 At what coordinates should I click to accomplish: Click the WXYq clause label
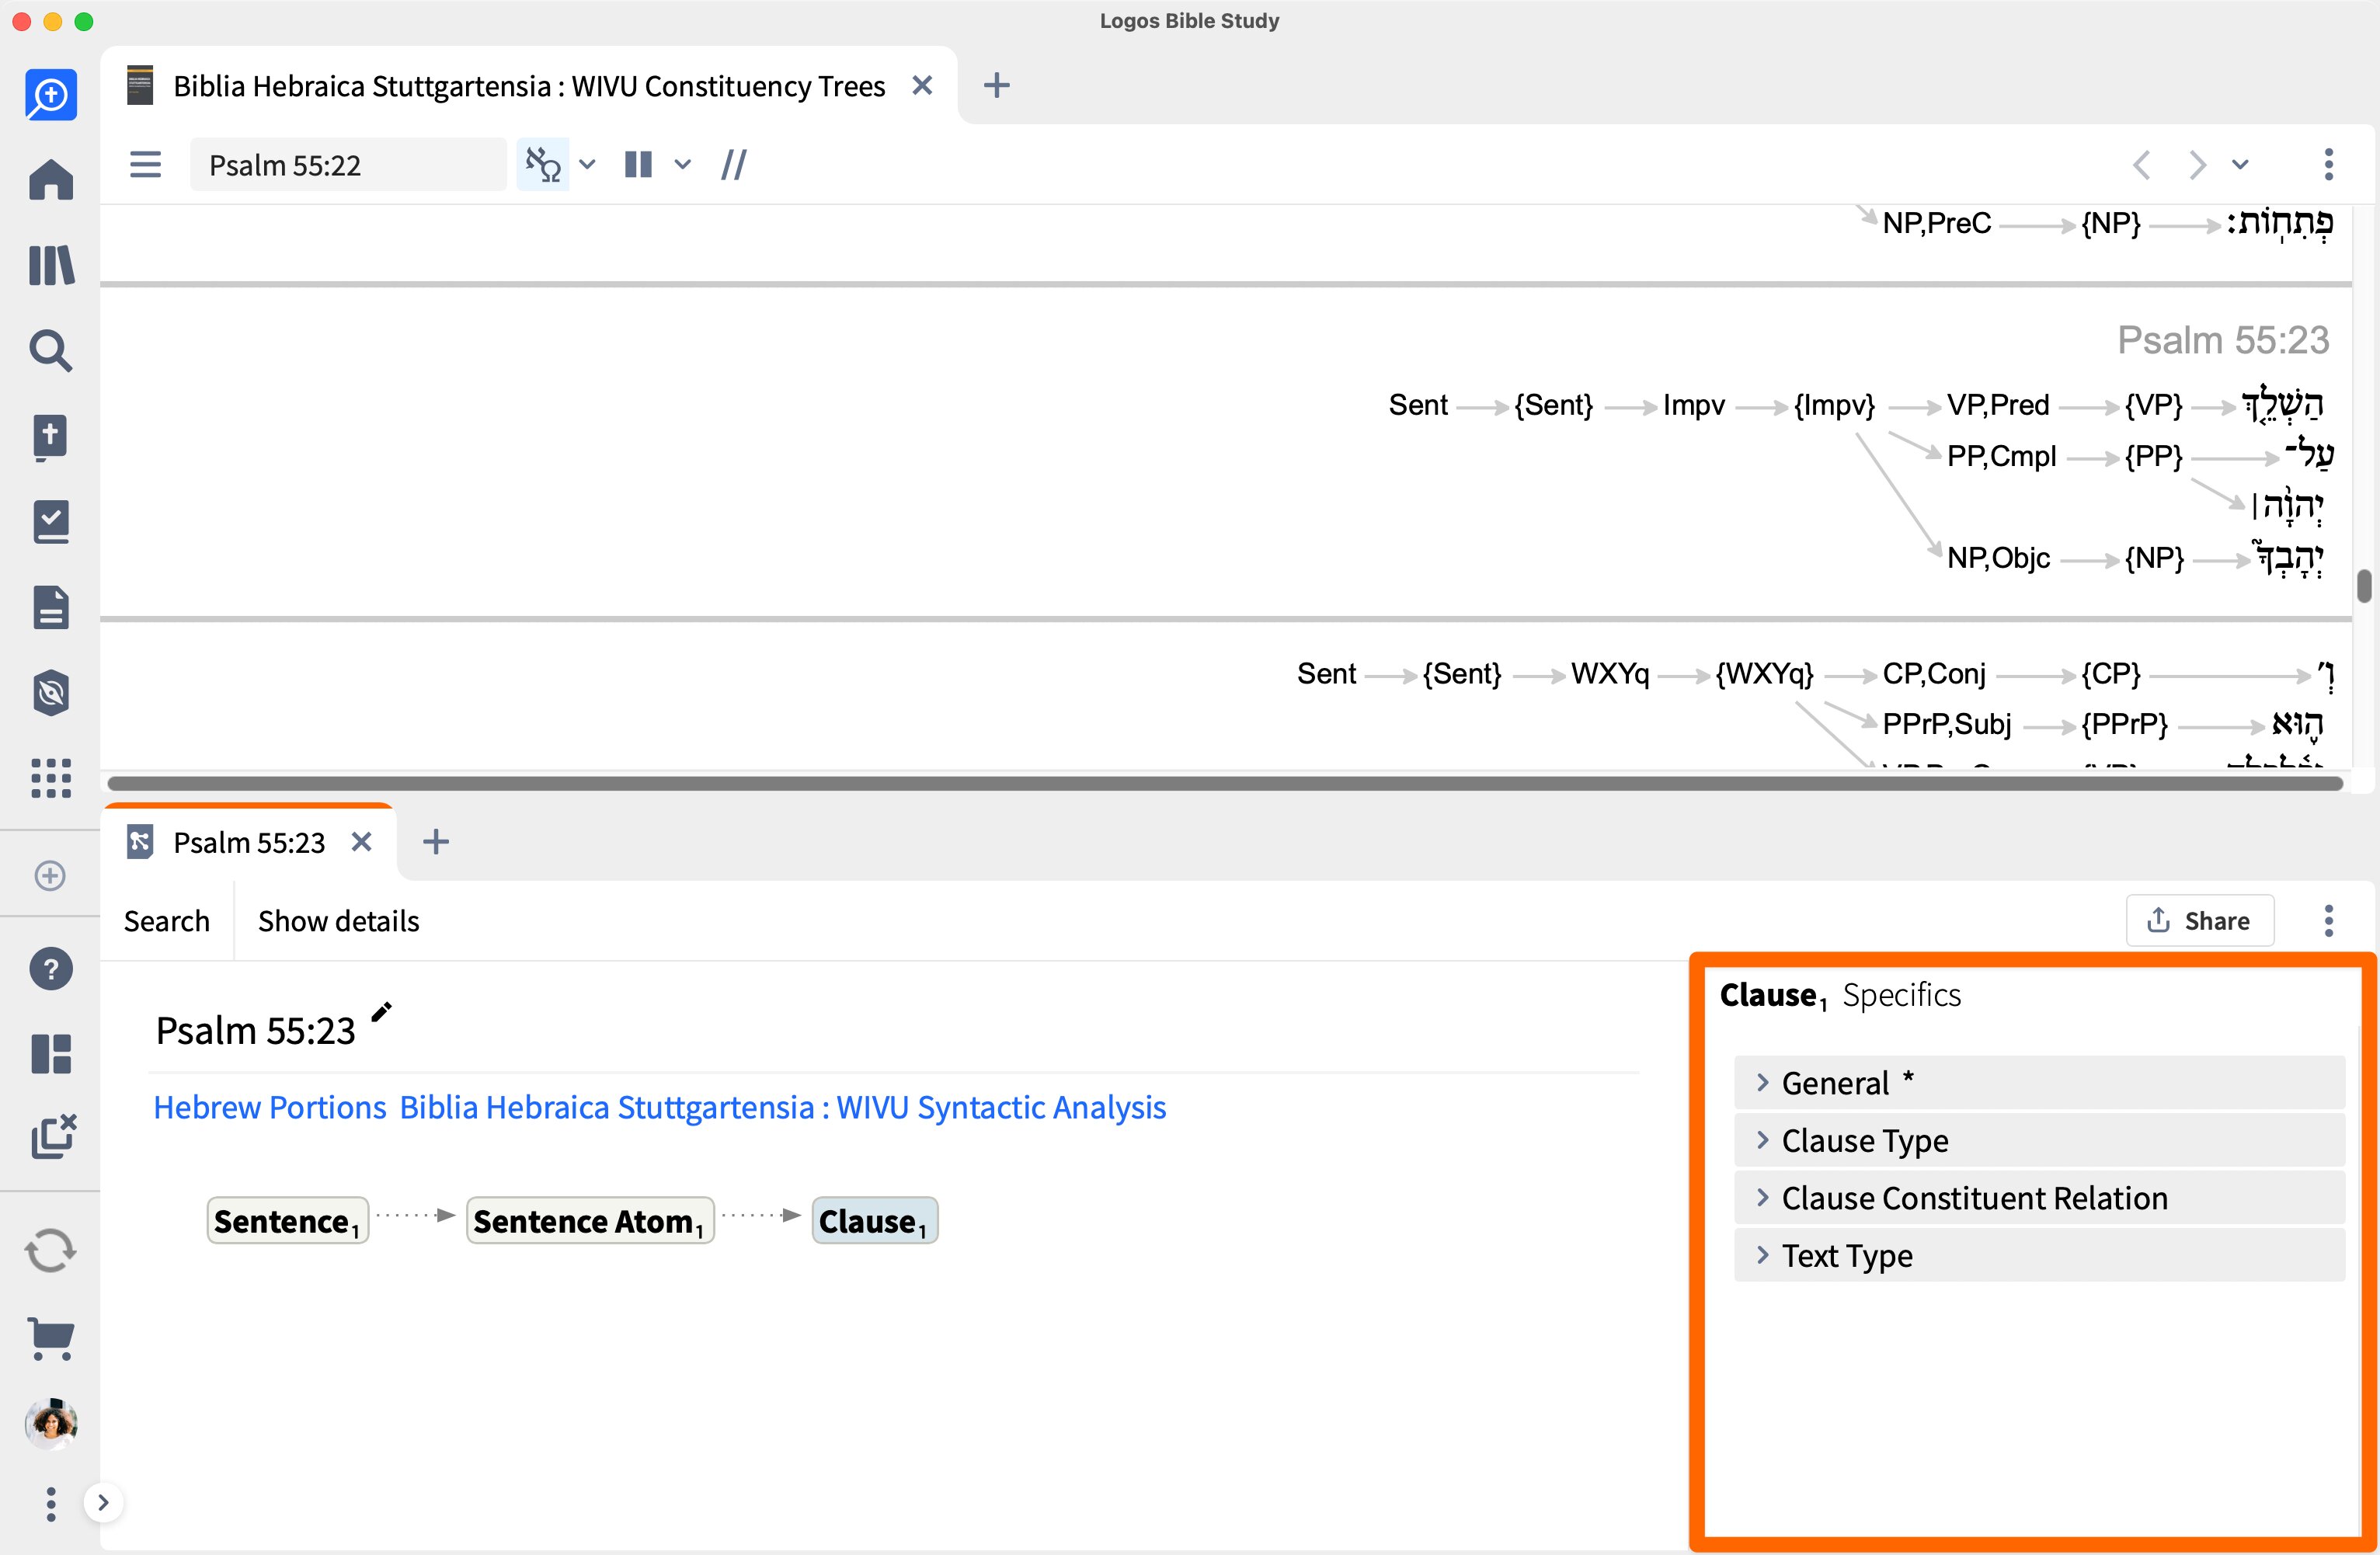pyautogui.click(x=1610, y=674)
